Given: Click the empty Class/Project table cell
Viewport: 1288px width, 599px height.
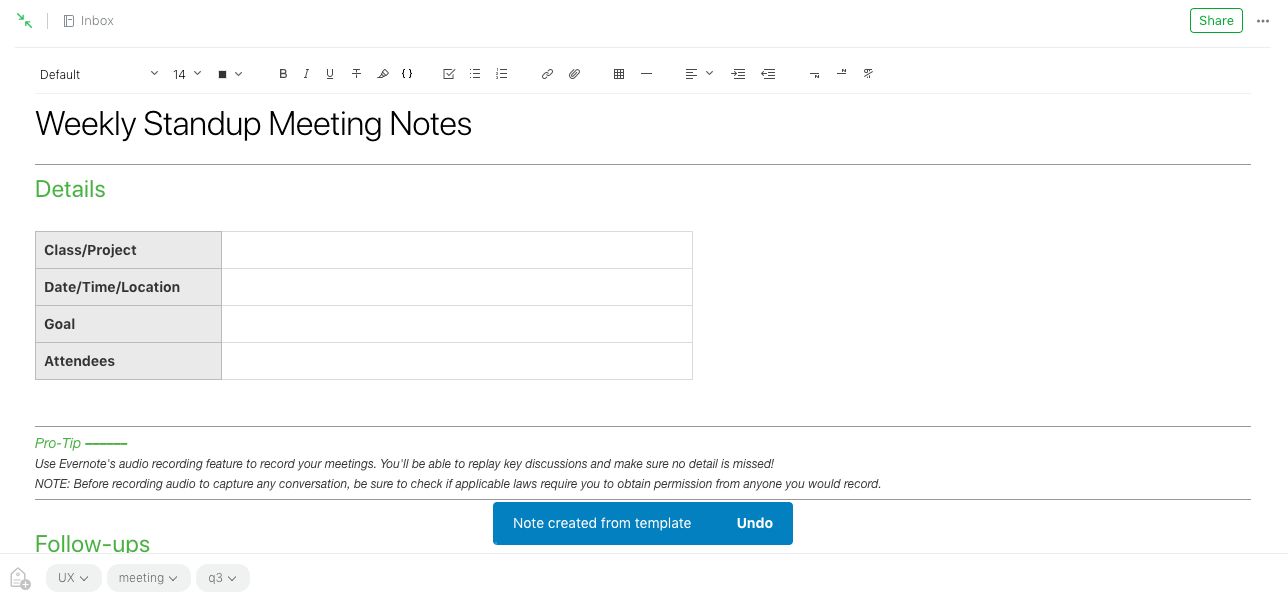Looking at the screenshot, I should pos(456,250).
